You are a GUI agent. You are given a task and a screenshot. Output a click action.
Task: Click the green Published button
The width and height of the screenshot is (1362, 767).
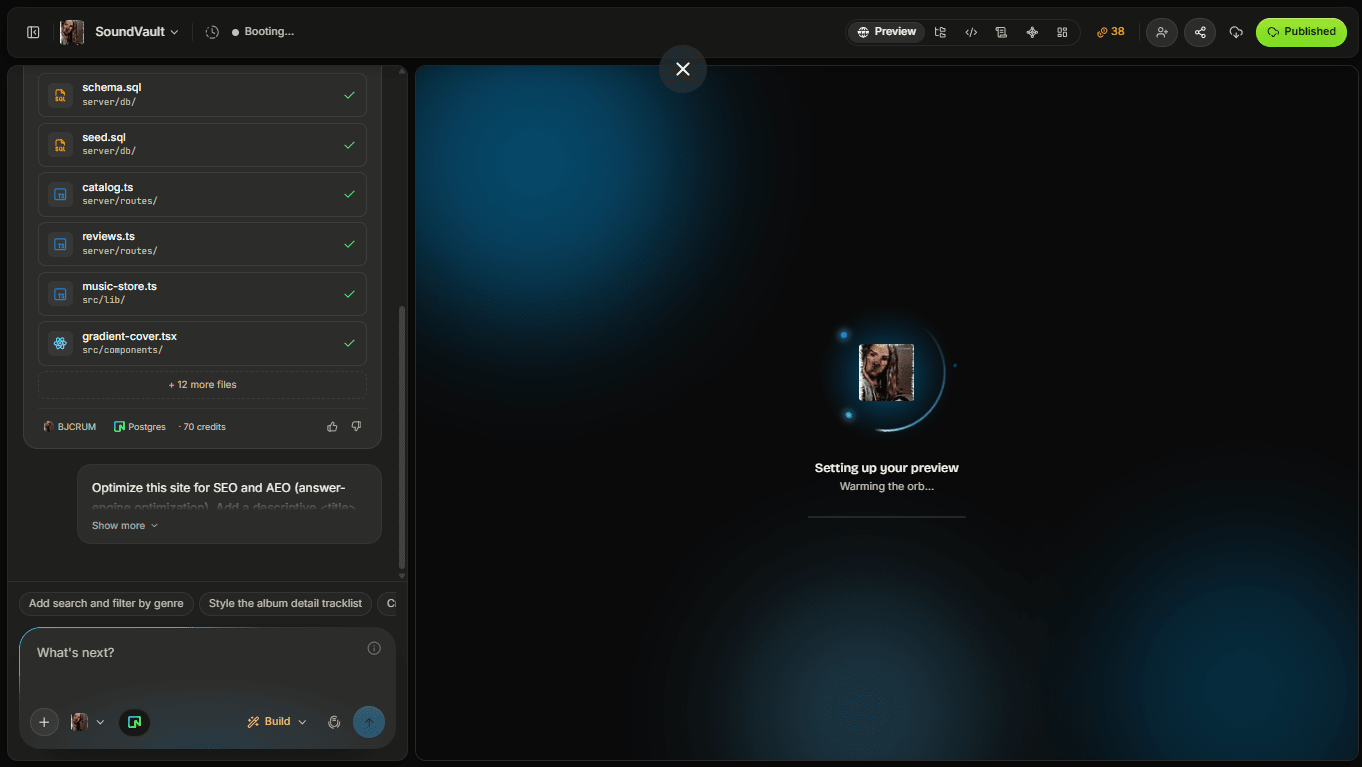tap(1301, 32)
